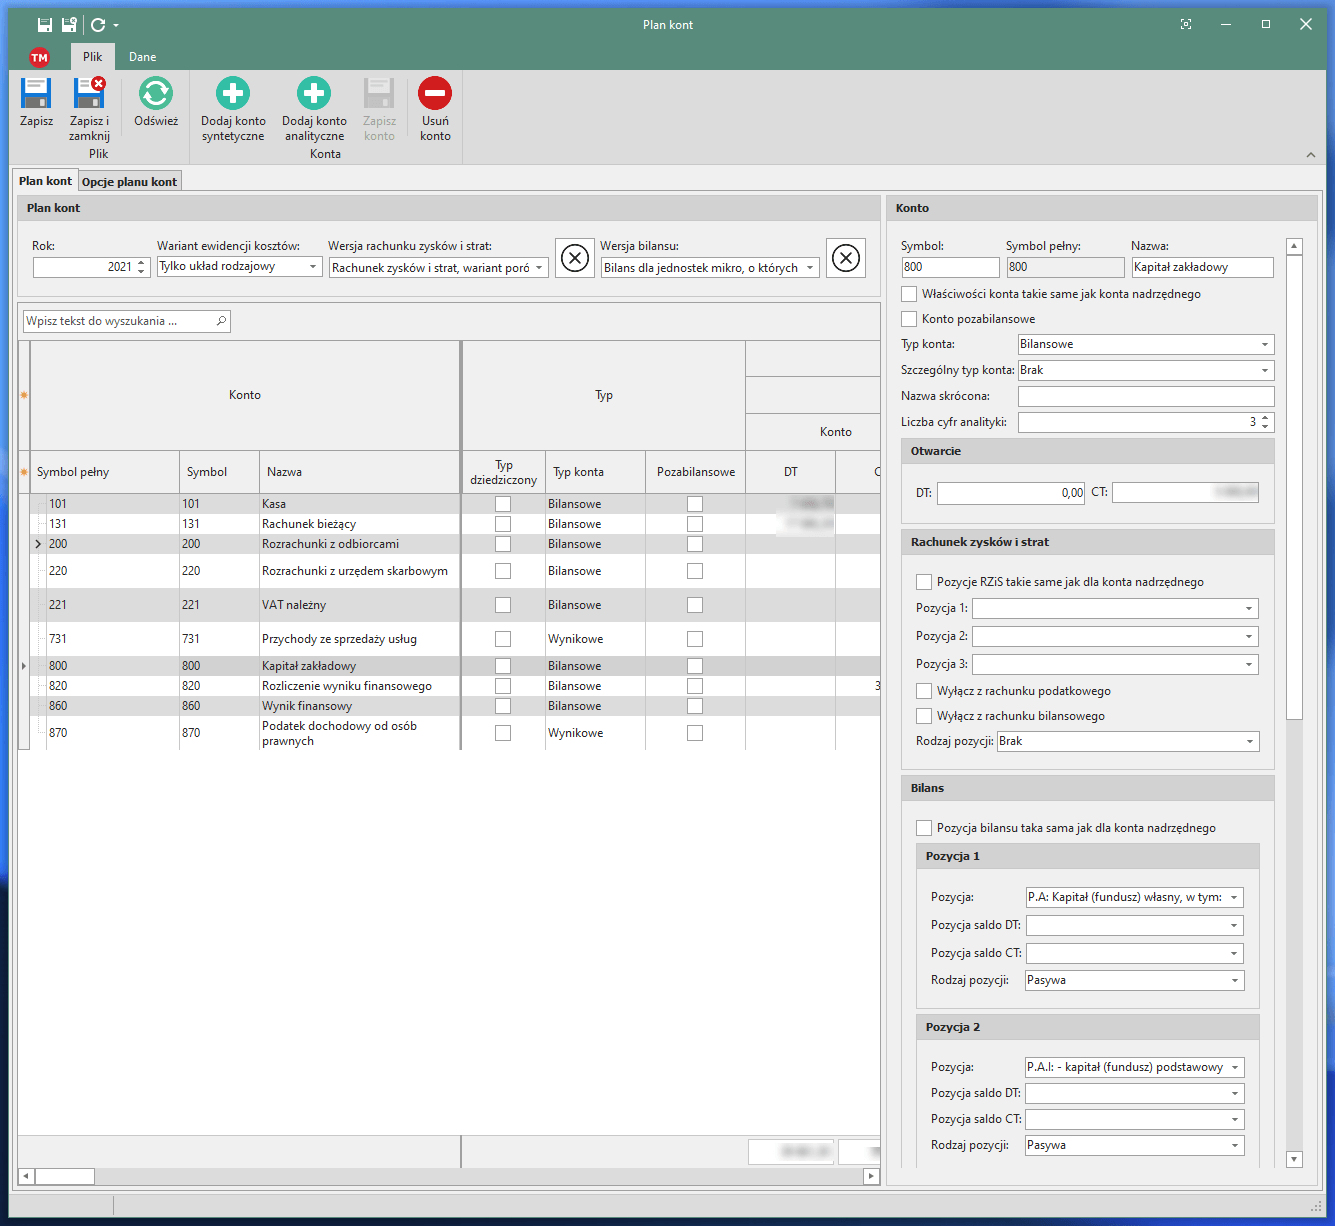Screen dimensions: 1335x1226
Task: Enable the Konto pozabilansowe checkbox
Action: pyautogui.click(x=909, y=319)
